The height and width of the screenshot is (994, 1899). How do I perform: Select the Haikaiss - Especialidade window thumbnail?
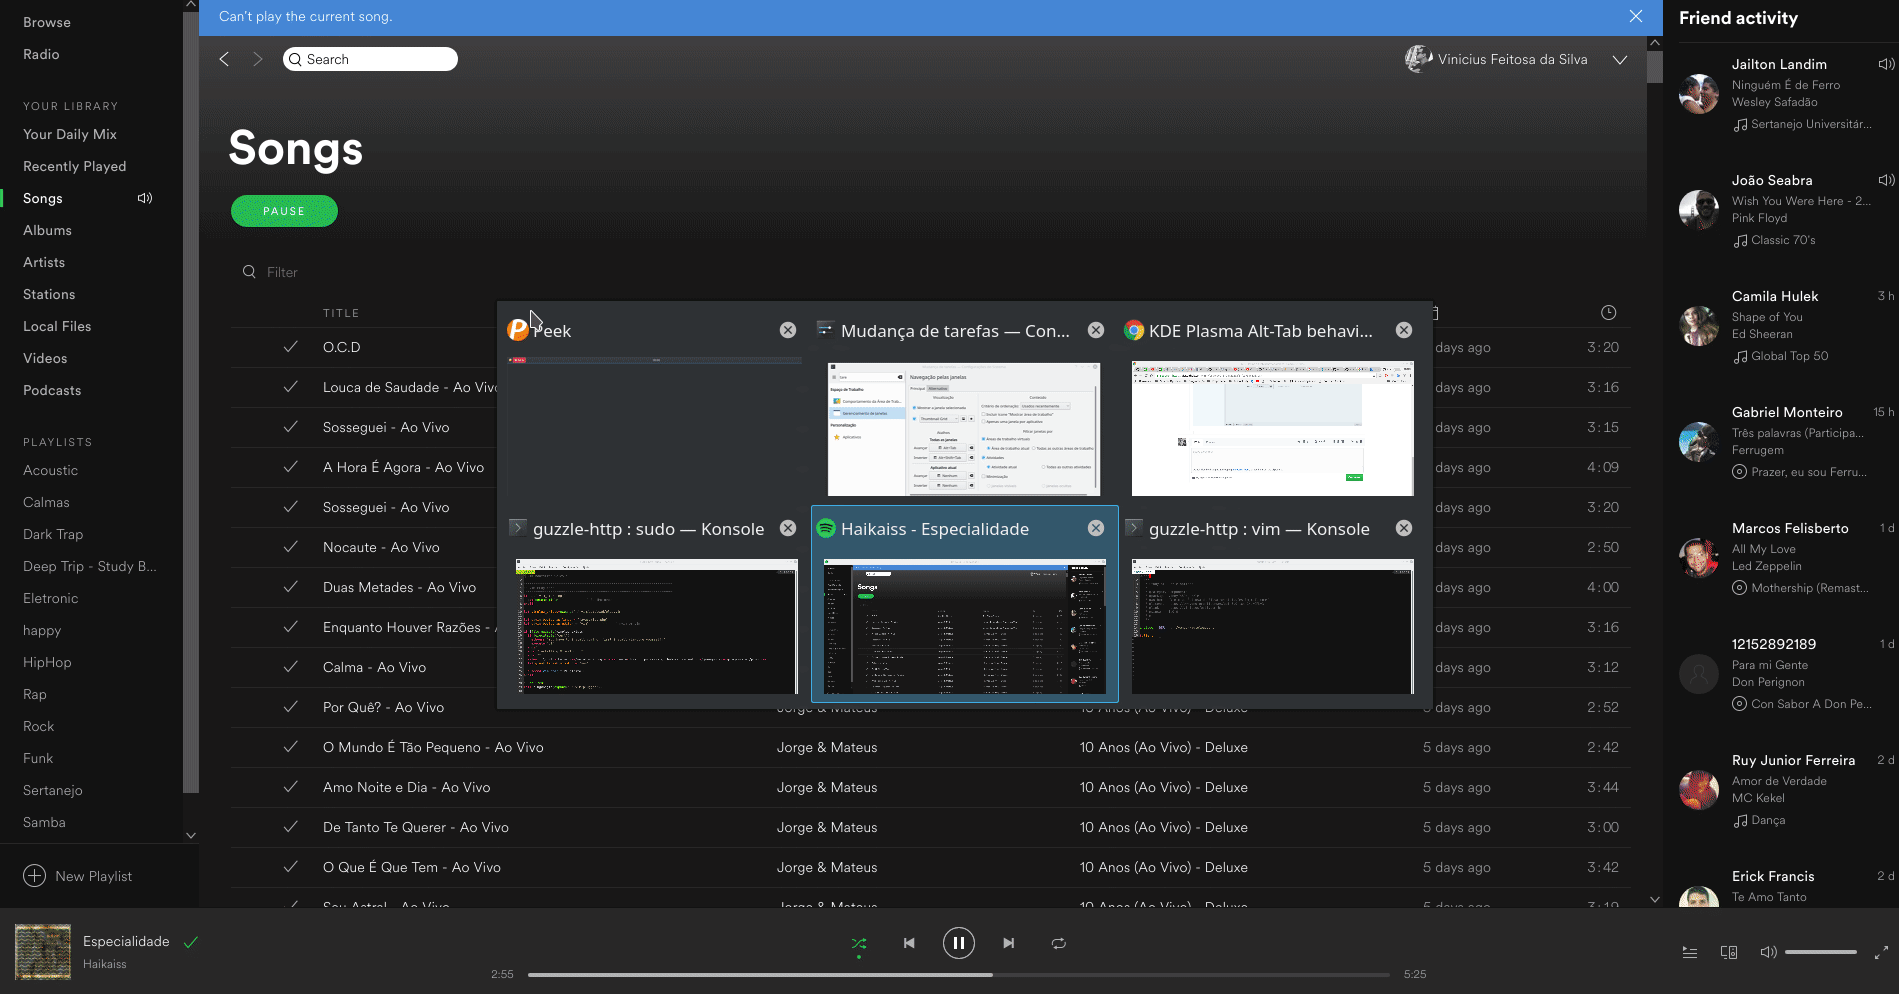coord(963,627)
